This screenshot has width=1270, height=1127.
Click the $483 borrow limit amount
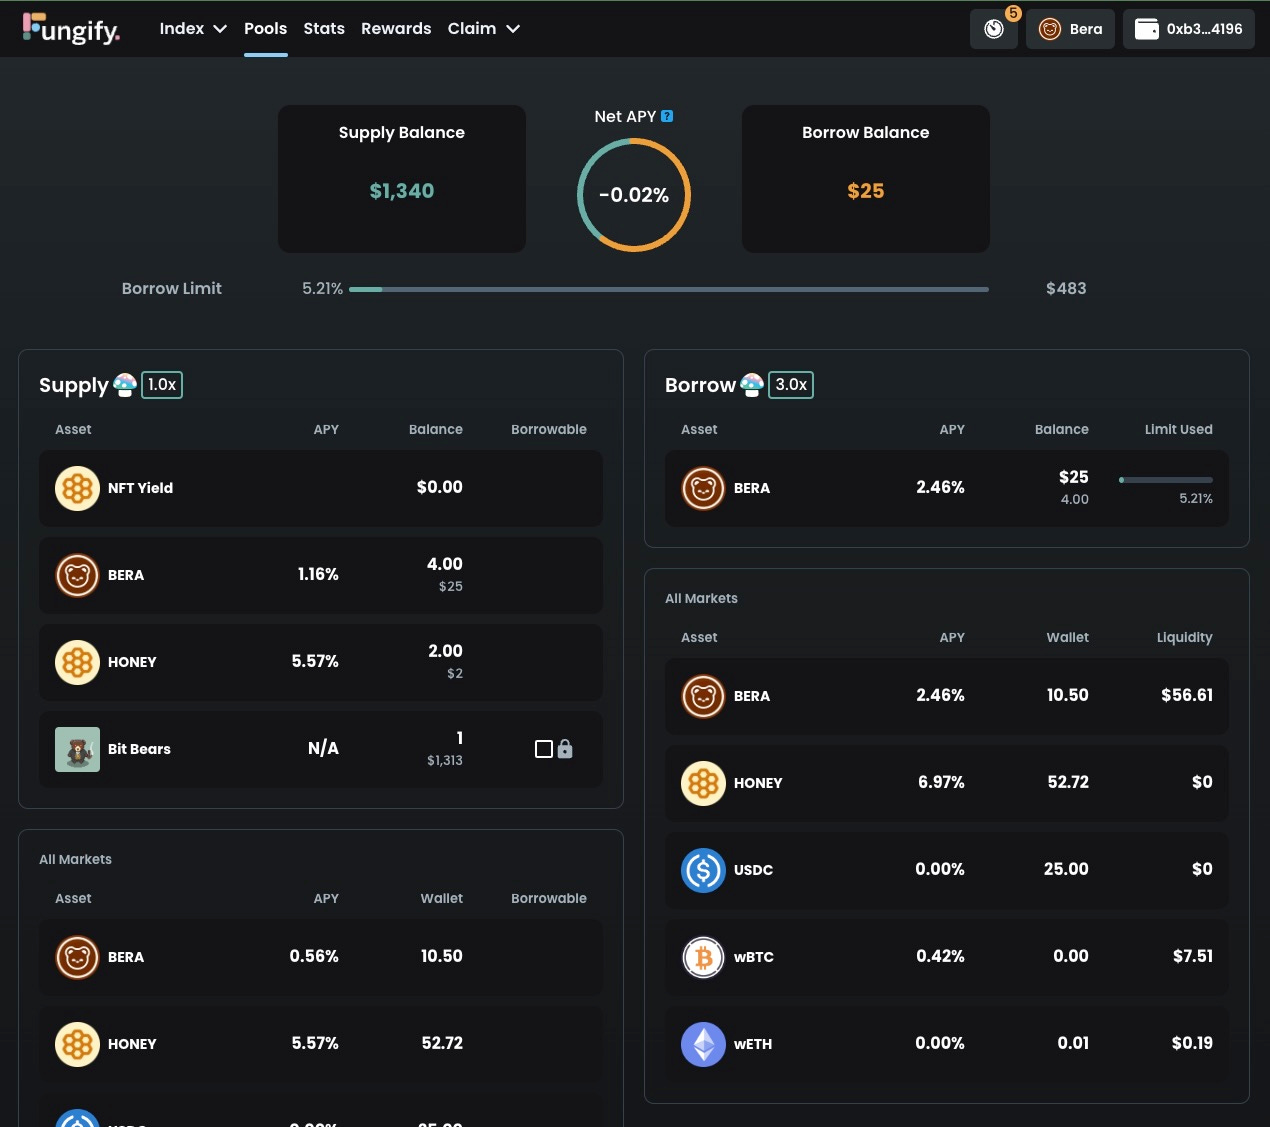click(1066, 289)
